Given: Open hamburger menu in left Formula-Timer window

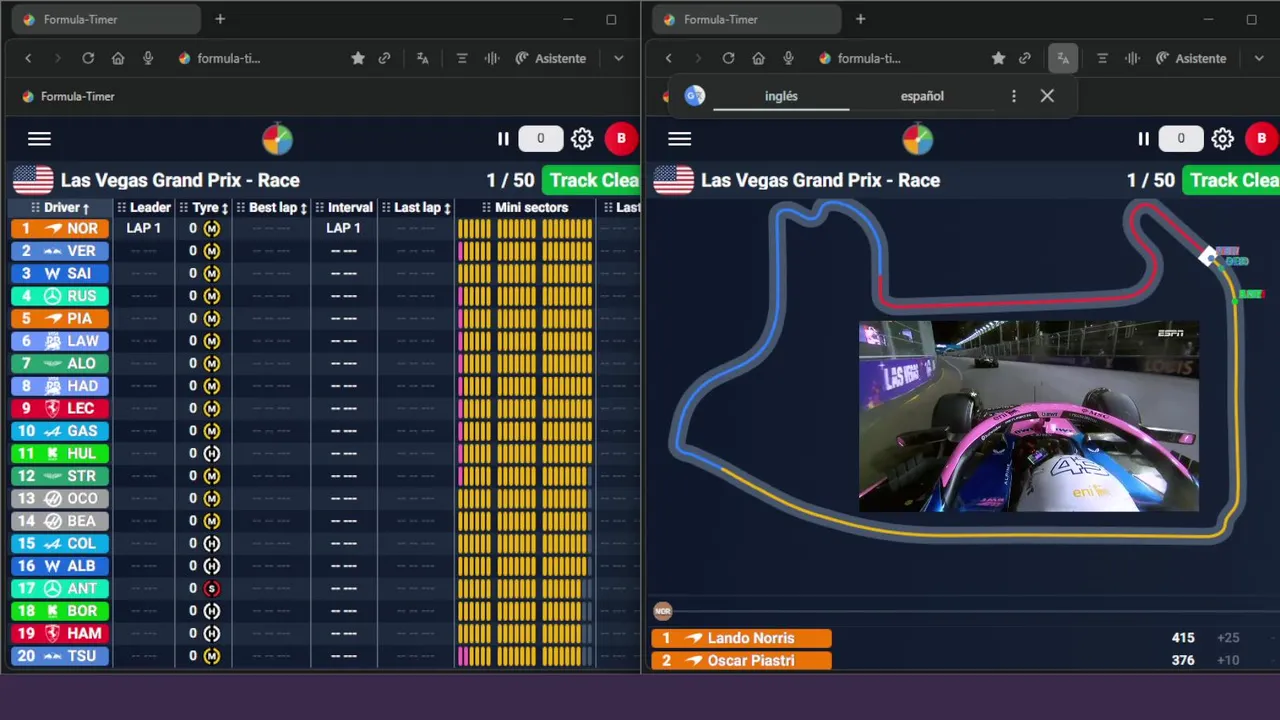Looking at the screenshot, I should 39,139.
